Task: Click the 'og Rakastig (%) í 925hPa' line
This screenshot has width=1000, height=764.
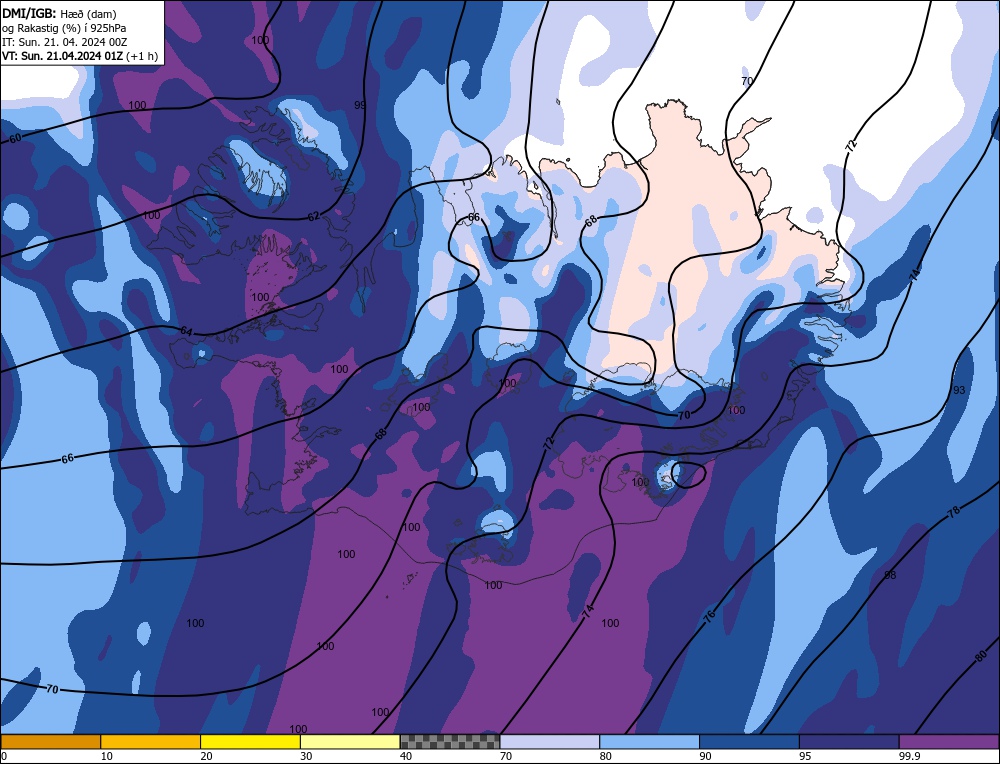Action: (64, 27)
